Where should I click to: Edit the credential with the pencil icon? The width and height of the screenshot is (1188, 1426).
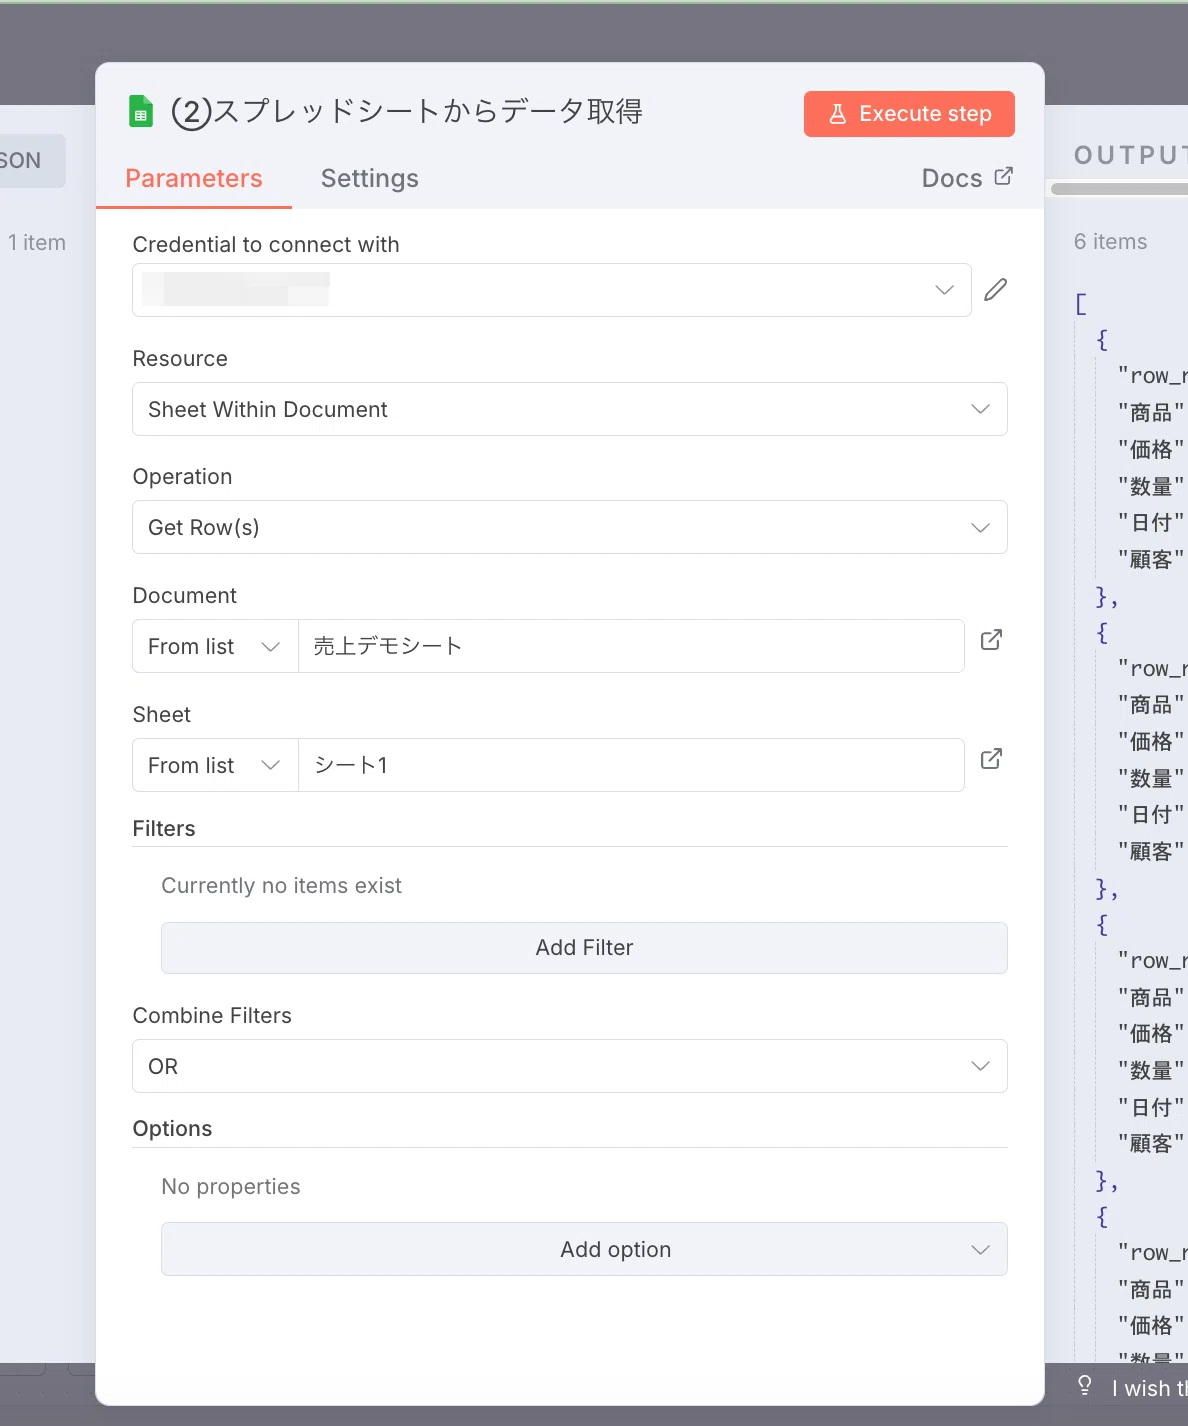(x=995, y=290)
